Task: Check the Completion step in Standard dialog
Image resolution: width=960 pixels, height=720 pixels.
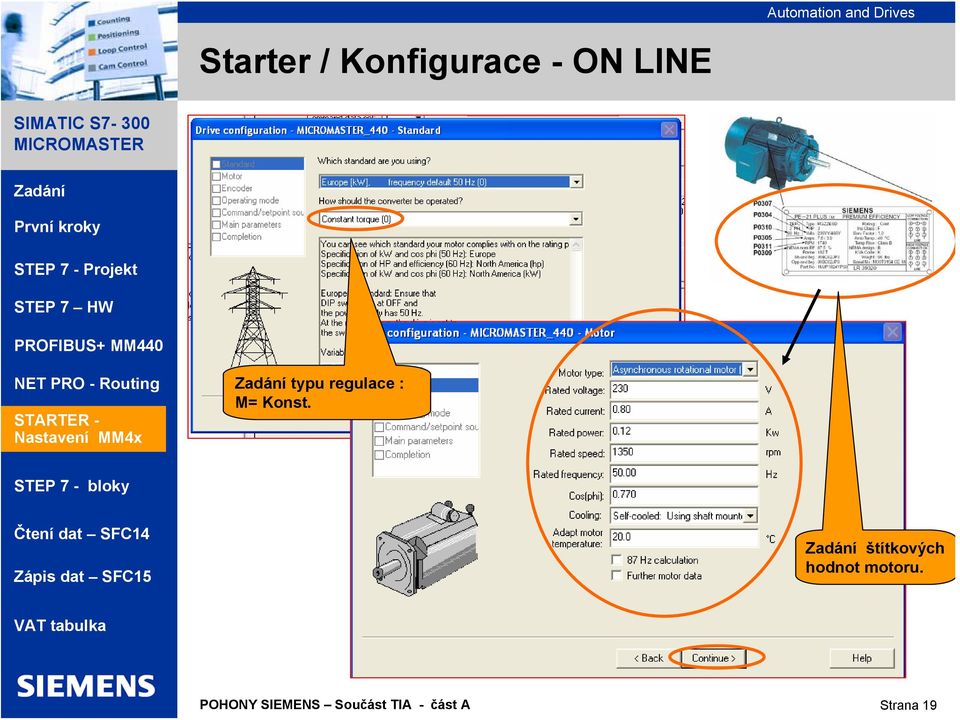Action: (216, 237)
